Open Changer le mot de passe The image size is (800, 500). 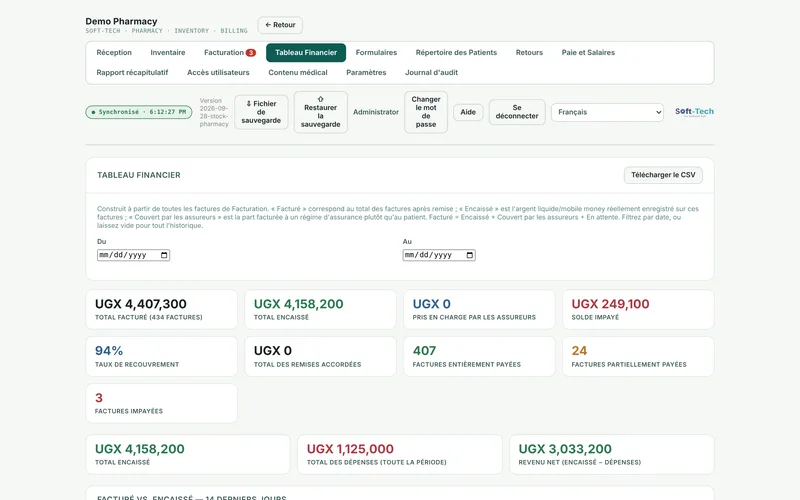pos(426,112)
